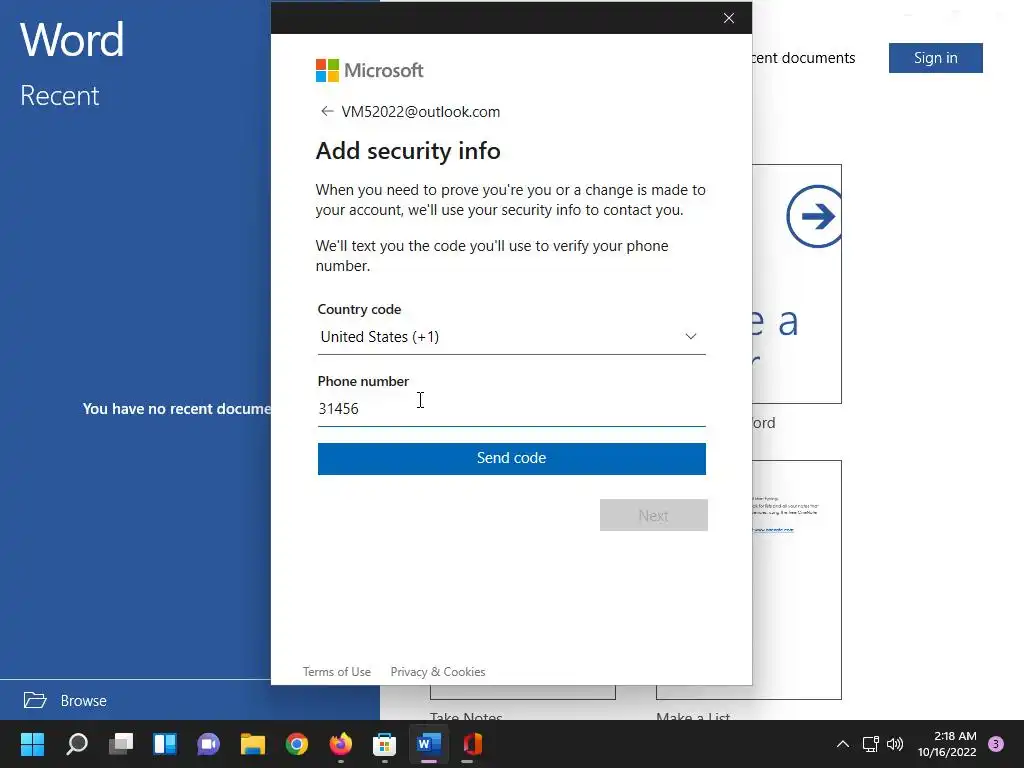Click the back arrow beside VM52022@outlook.com

(327, 112)
